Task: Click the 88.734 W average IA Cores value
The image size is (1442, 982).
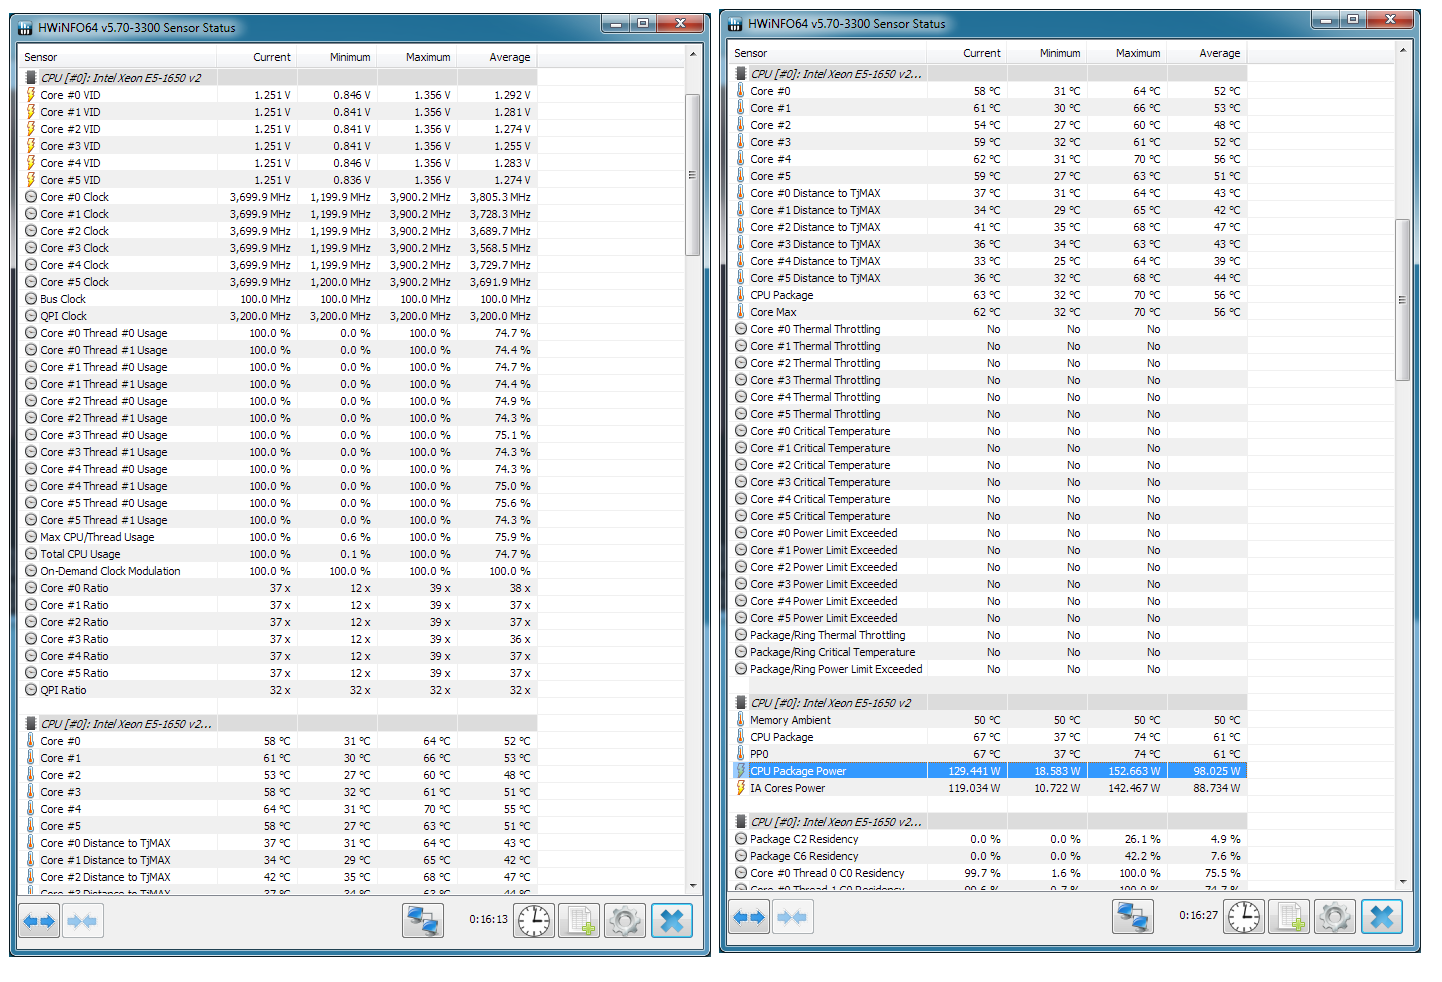Action: [1216, 788]
